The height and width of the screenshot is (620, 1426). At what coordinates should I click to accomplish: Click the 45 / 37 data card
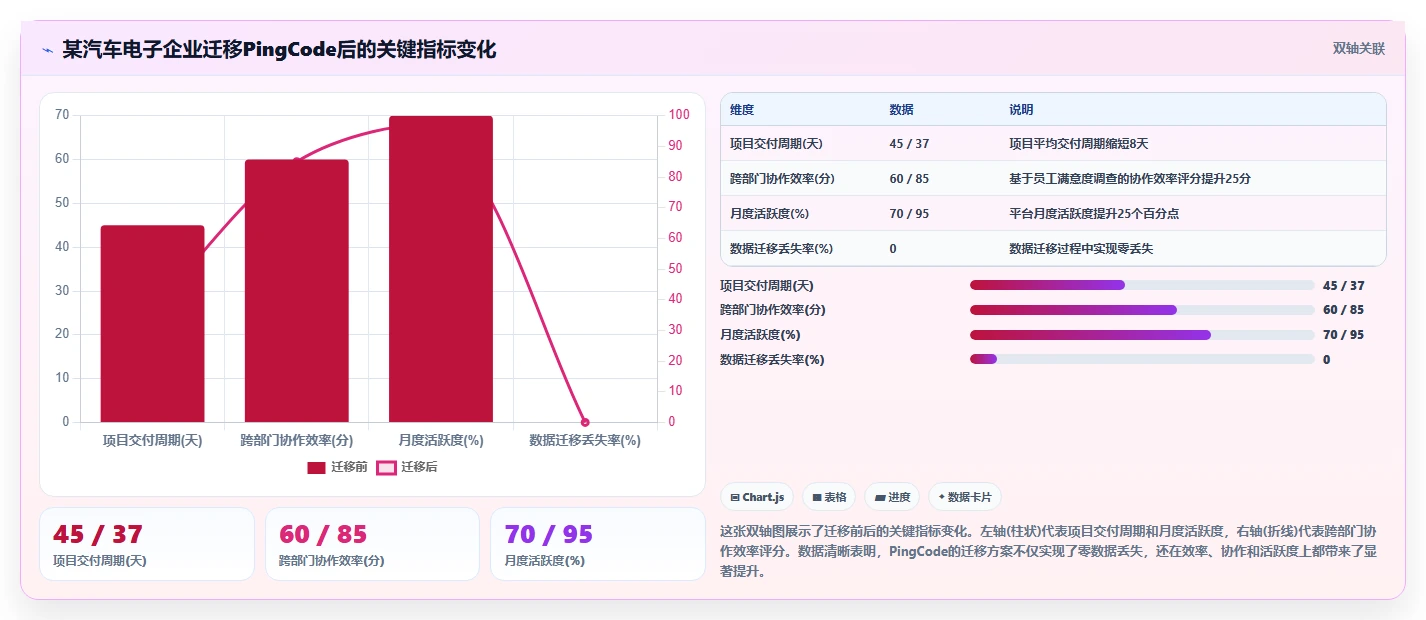(147, 544)
